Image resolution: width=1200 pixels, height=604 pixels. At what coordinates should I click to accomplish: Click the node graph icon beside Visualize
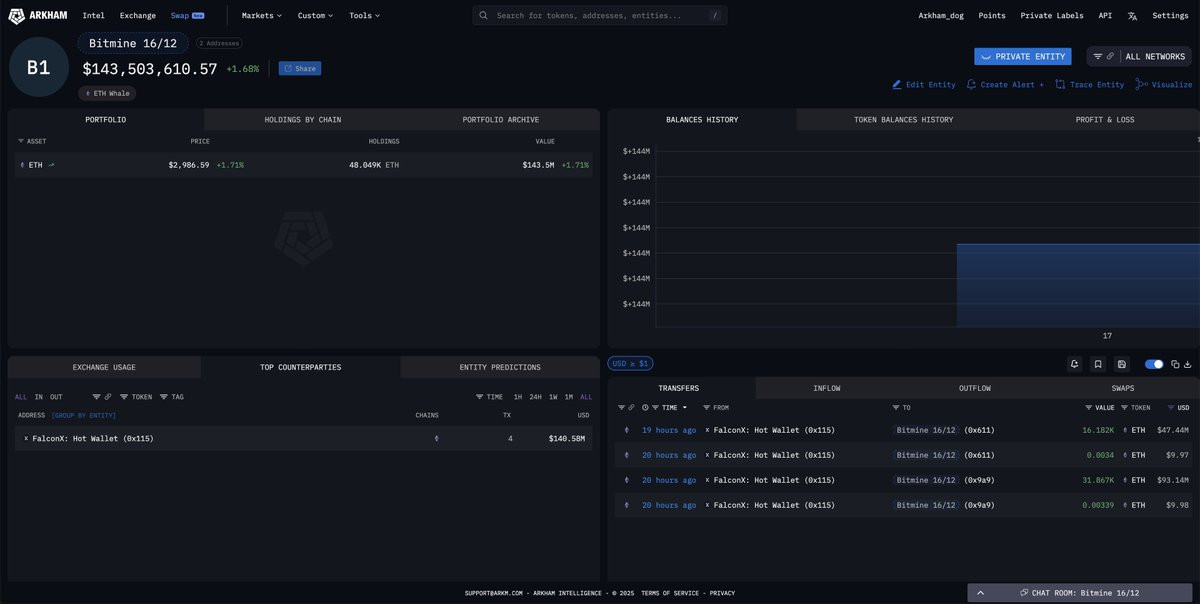[1141, 85]
